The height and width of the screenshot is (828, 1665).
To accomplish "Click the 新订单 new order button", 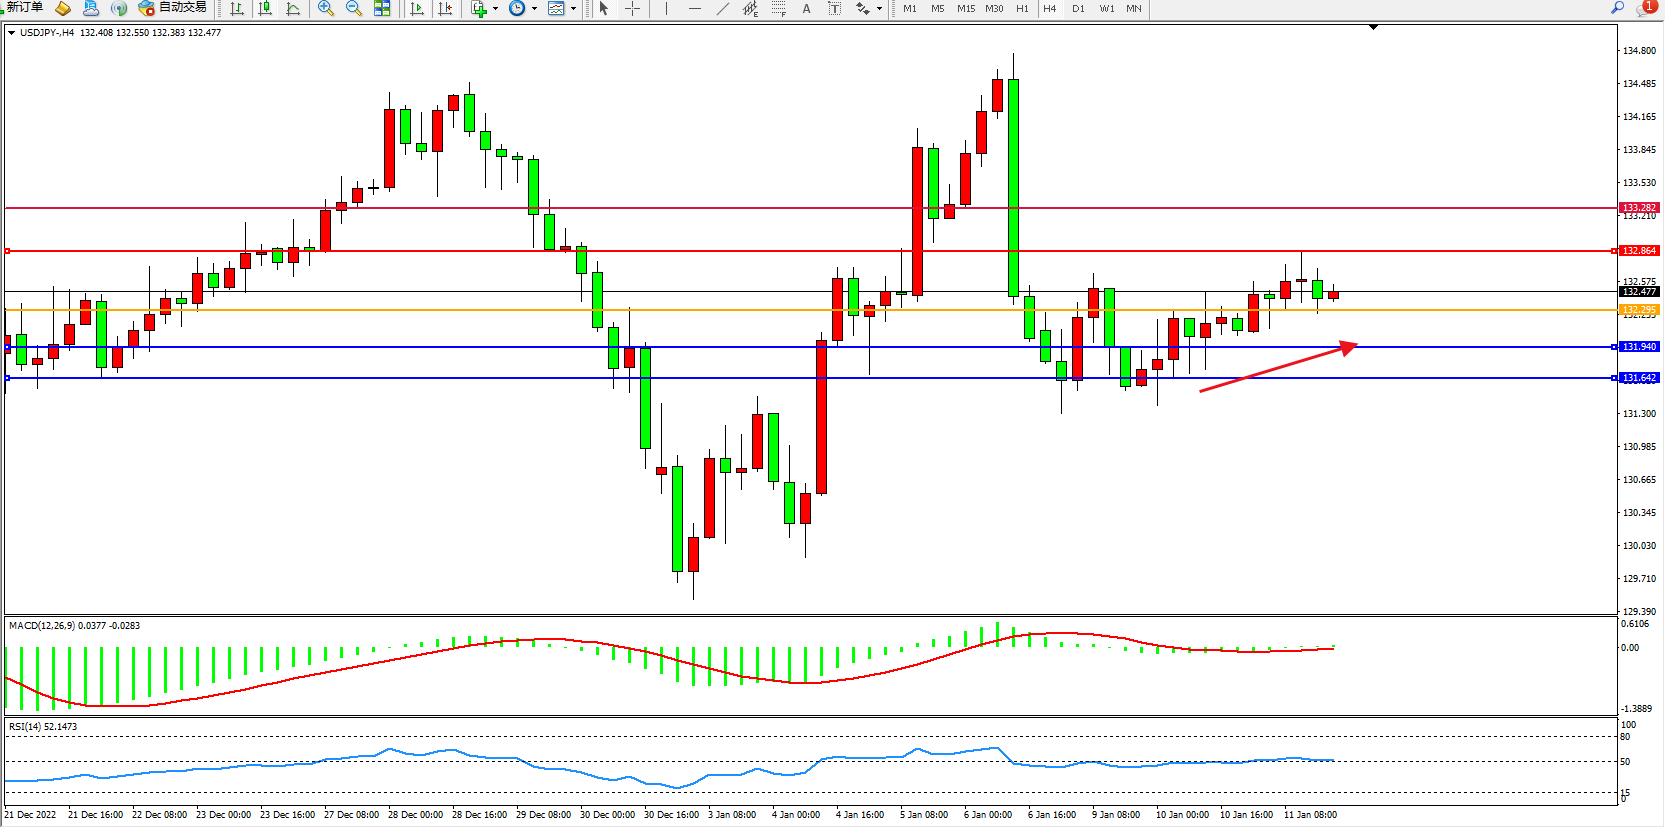I will point(24,8).
